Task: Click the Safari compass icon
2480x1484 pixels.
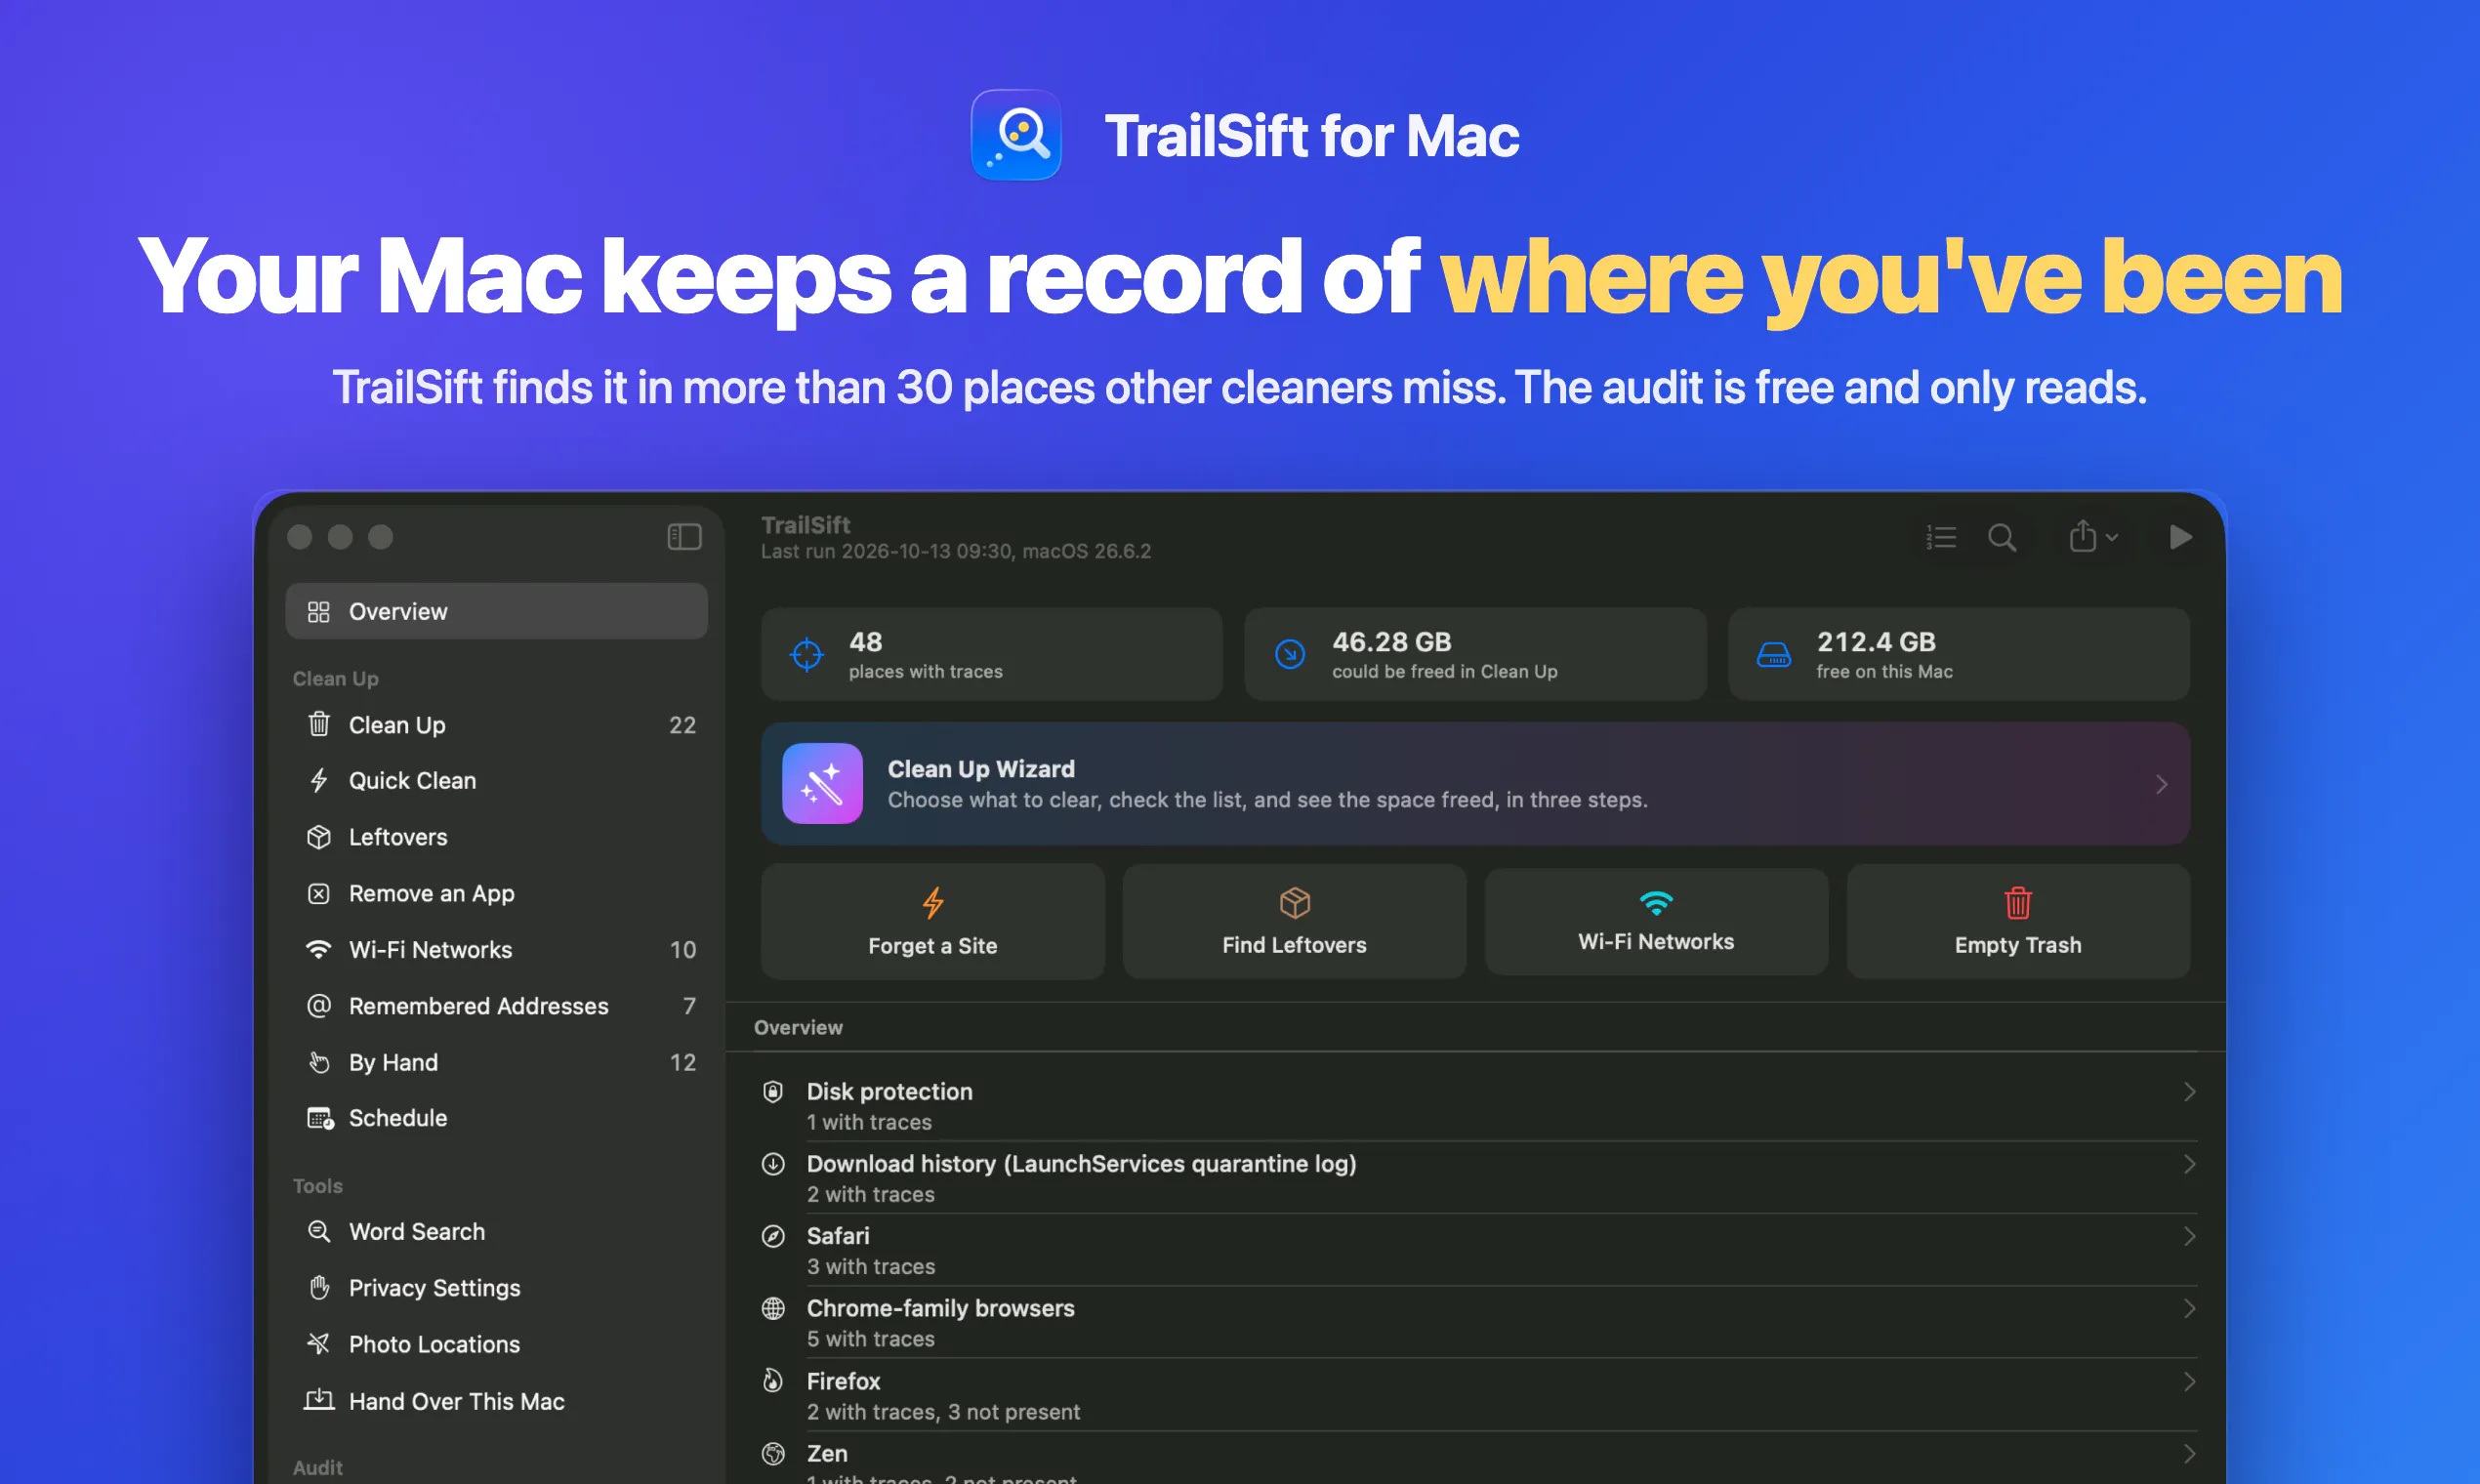Action: [773, 1237]
